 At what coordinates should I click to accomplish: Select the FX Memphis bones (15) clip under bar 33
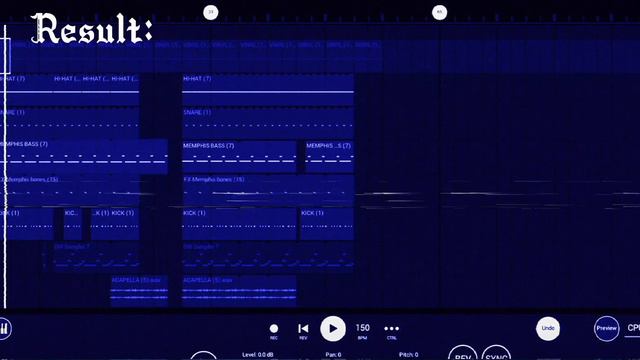(268, 190)
